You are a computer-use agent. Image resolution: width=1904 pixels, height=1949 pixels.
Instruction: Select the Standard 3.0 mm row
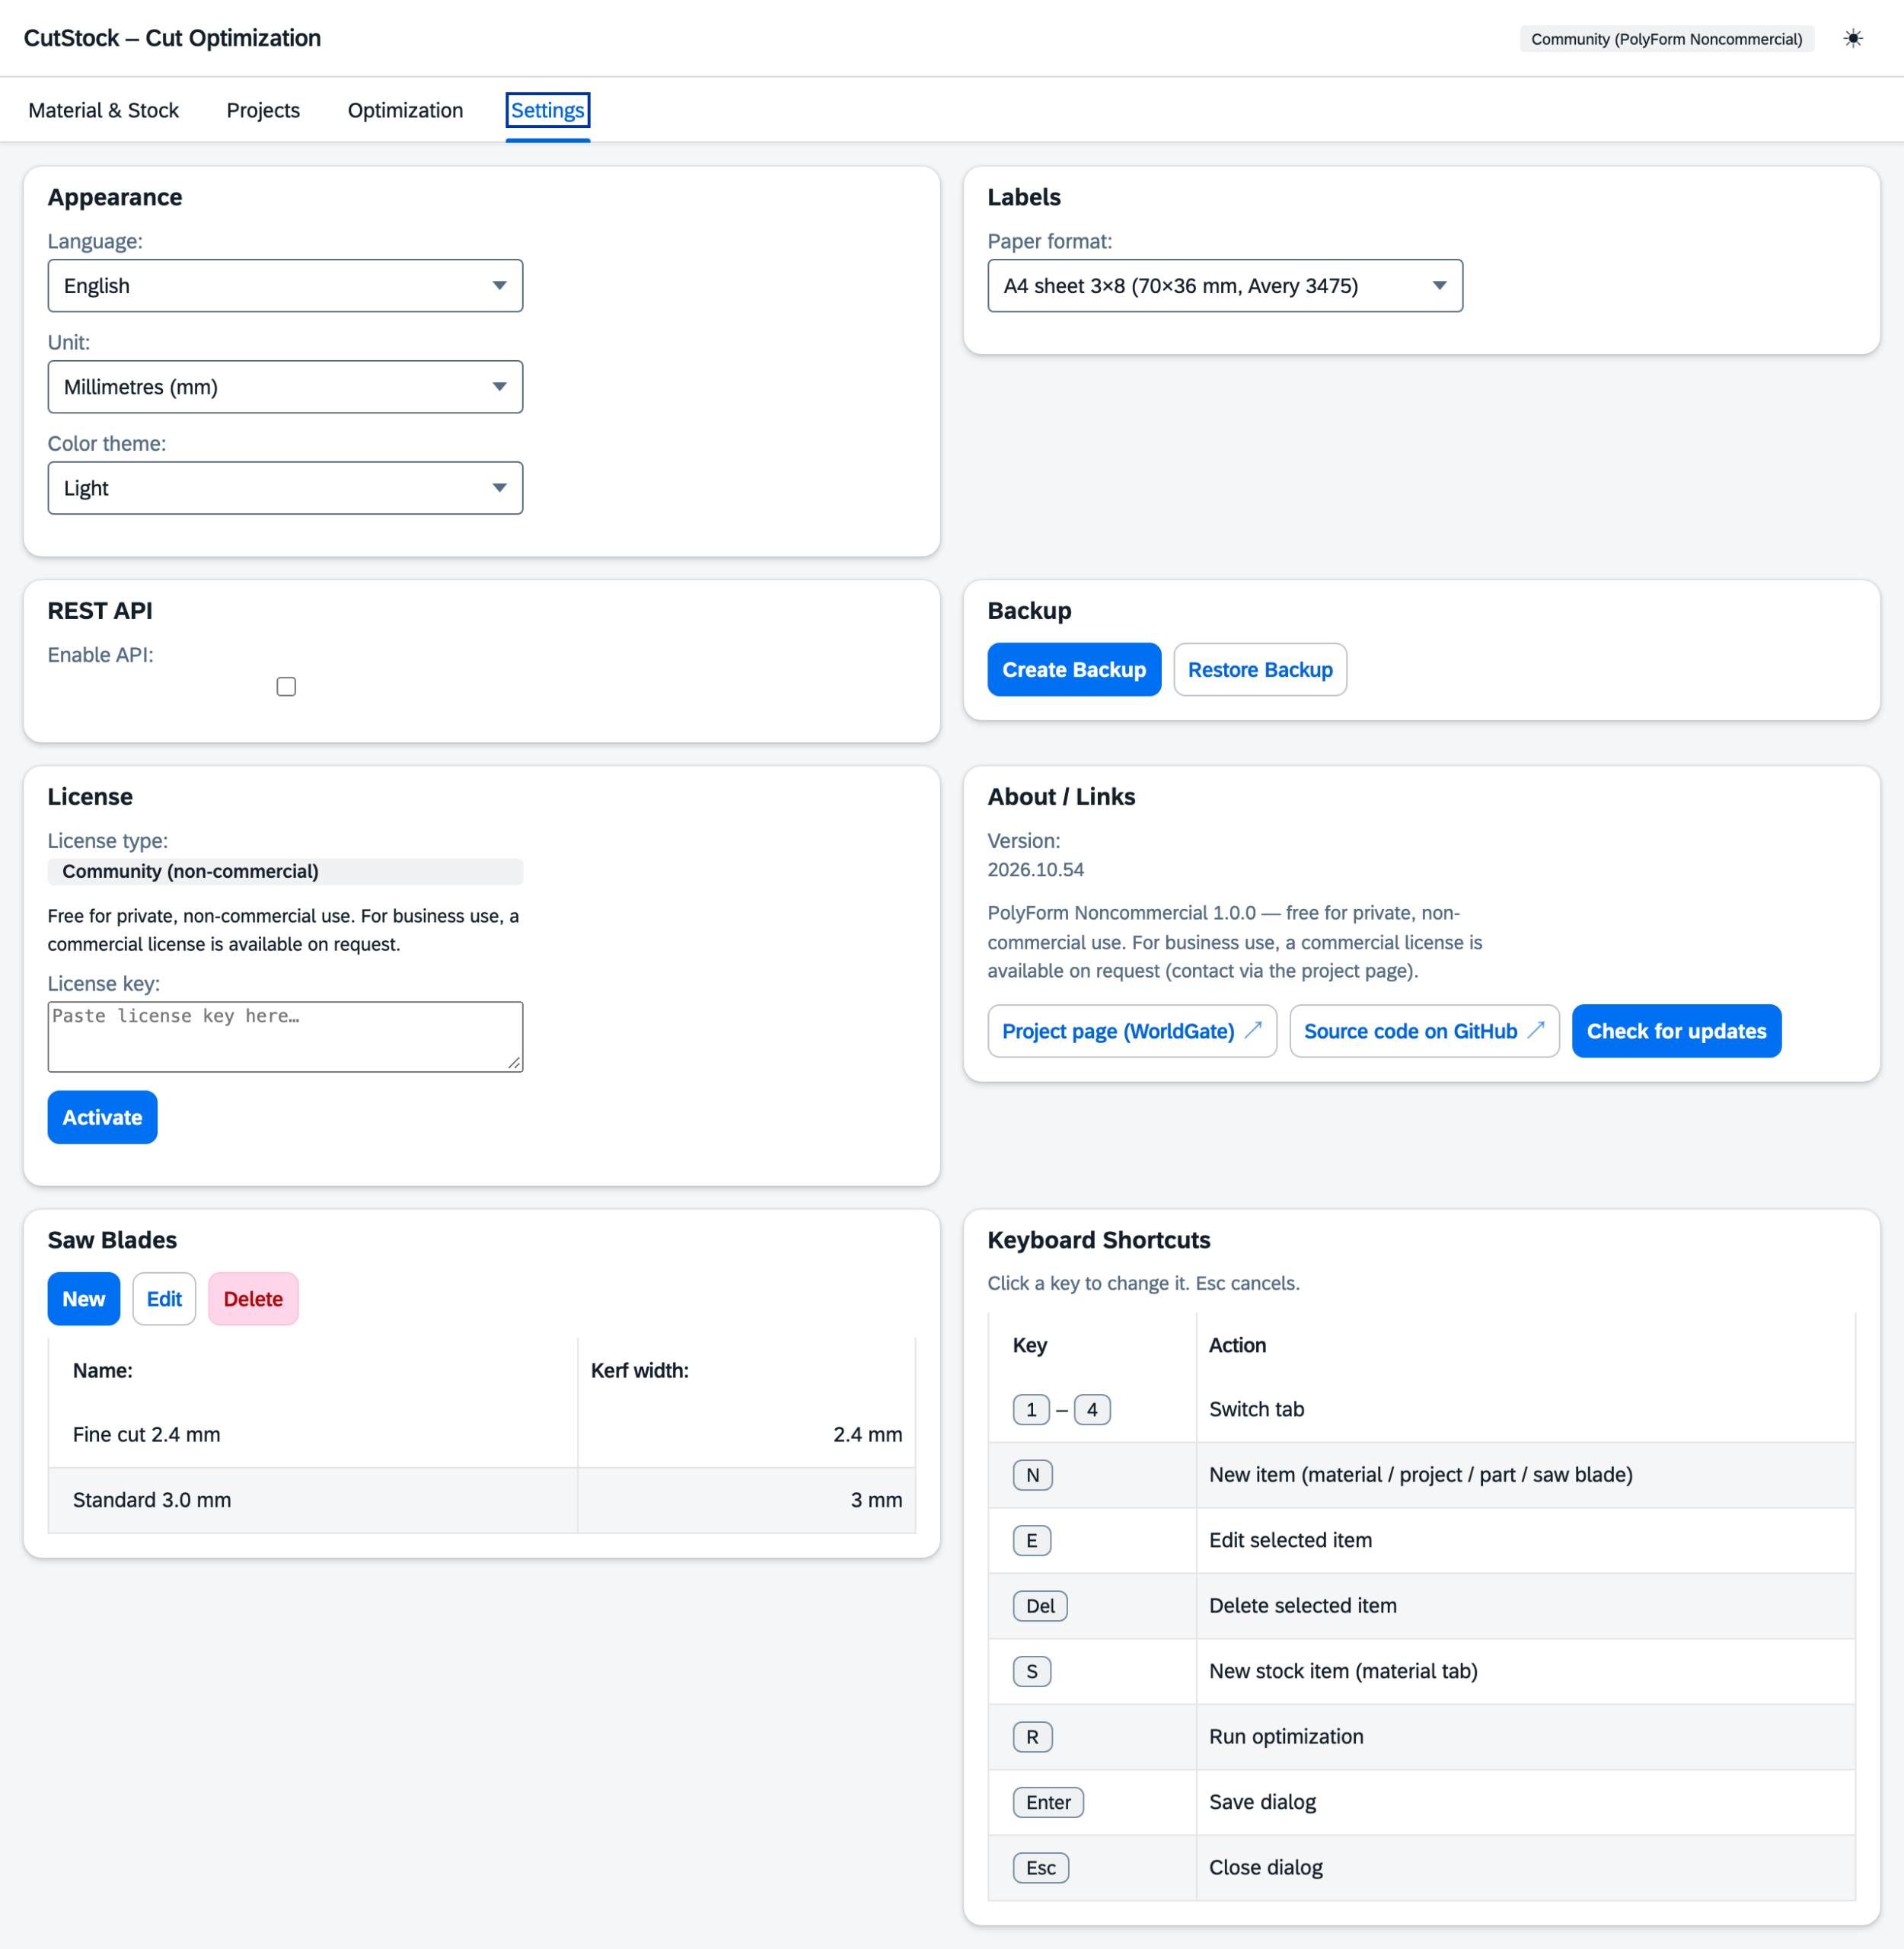(x=481, y=1500)
